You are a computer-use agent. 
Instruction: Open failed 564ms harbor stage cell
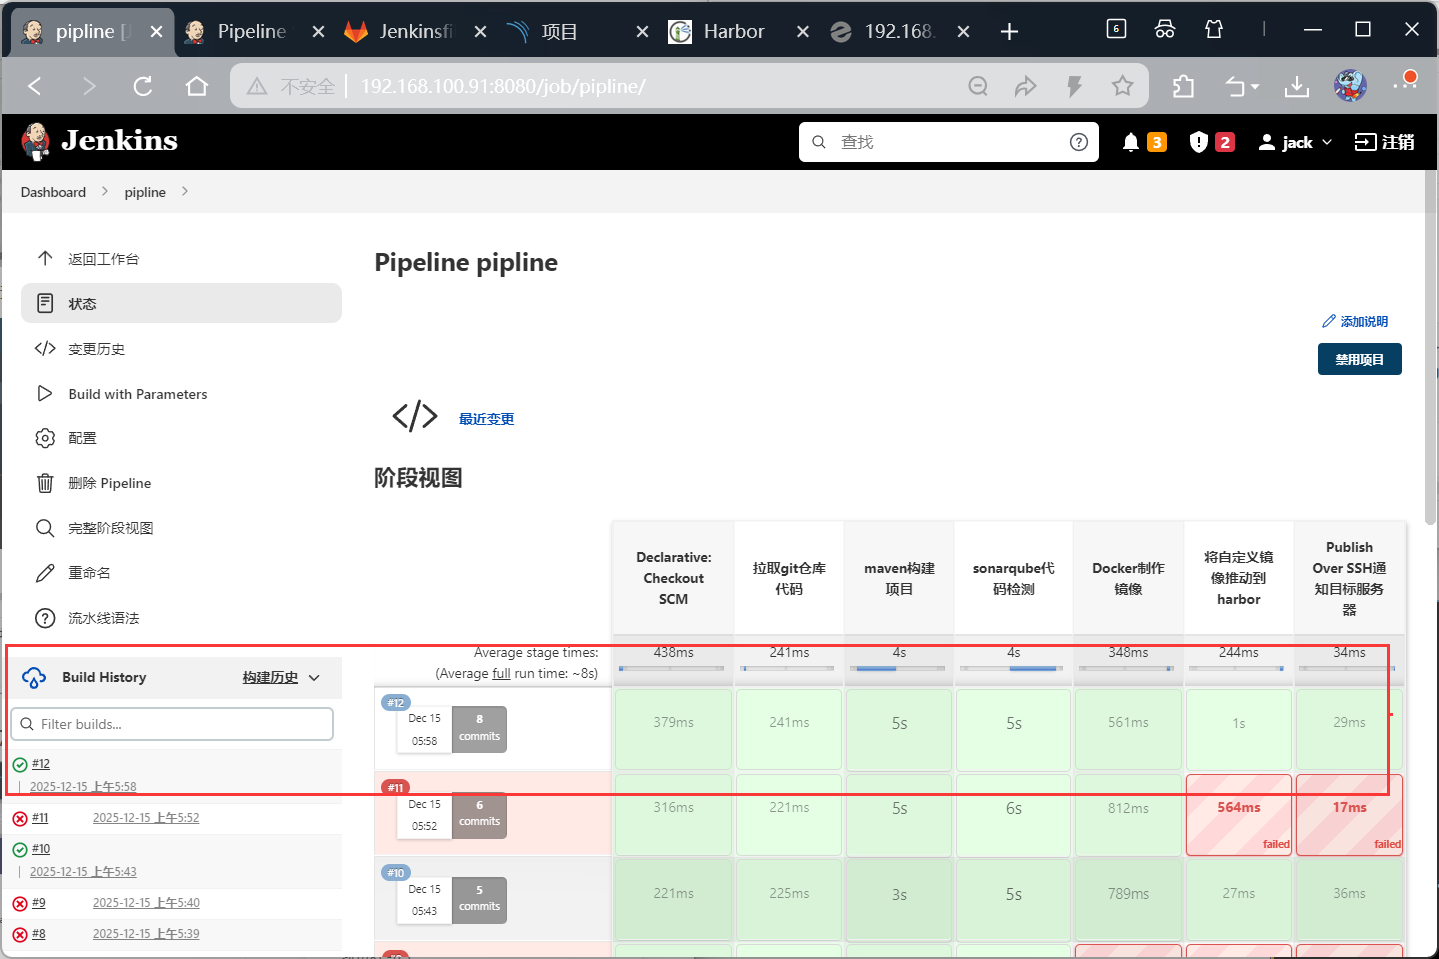1239,815
